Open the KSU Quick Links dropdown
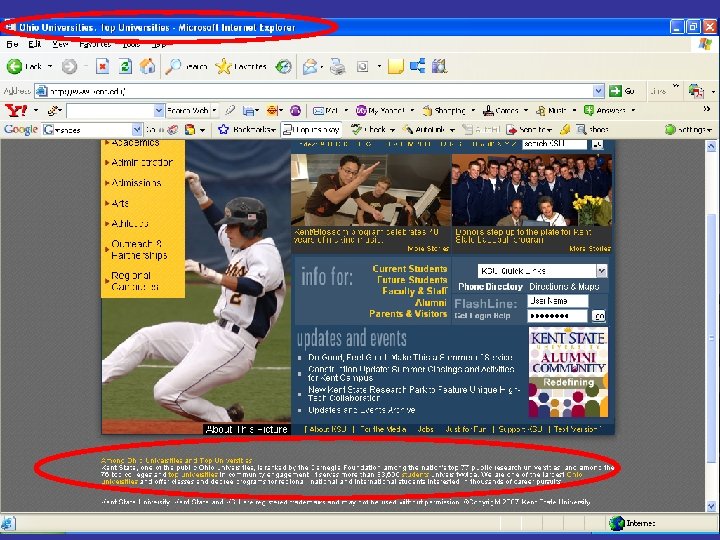 pos(602,271)
